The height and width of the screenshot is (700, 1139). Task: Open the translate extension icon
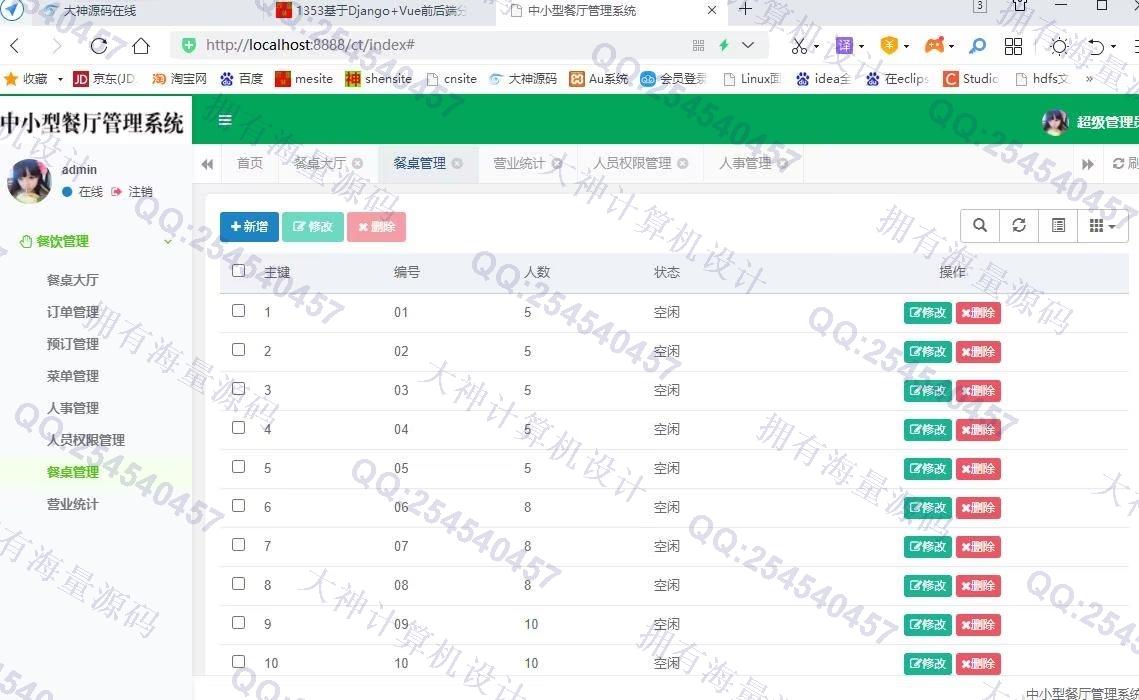coord(843,46)
